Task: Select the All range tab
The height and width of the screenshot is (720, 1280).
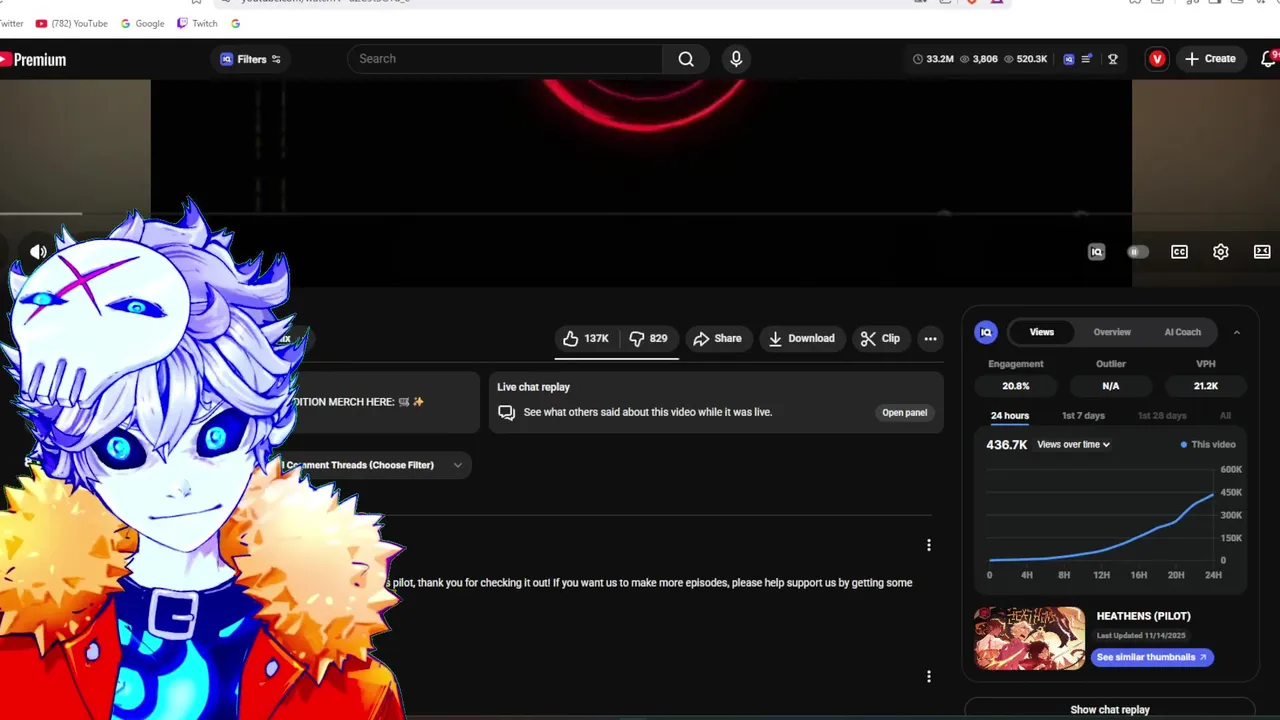Action: pos(1225,415)
